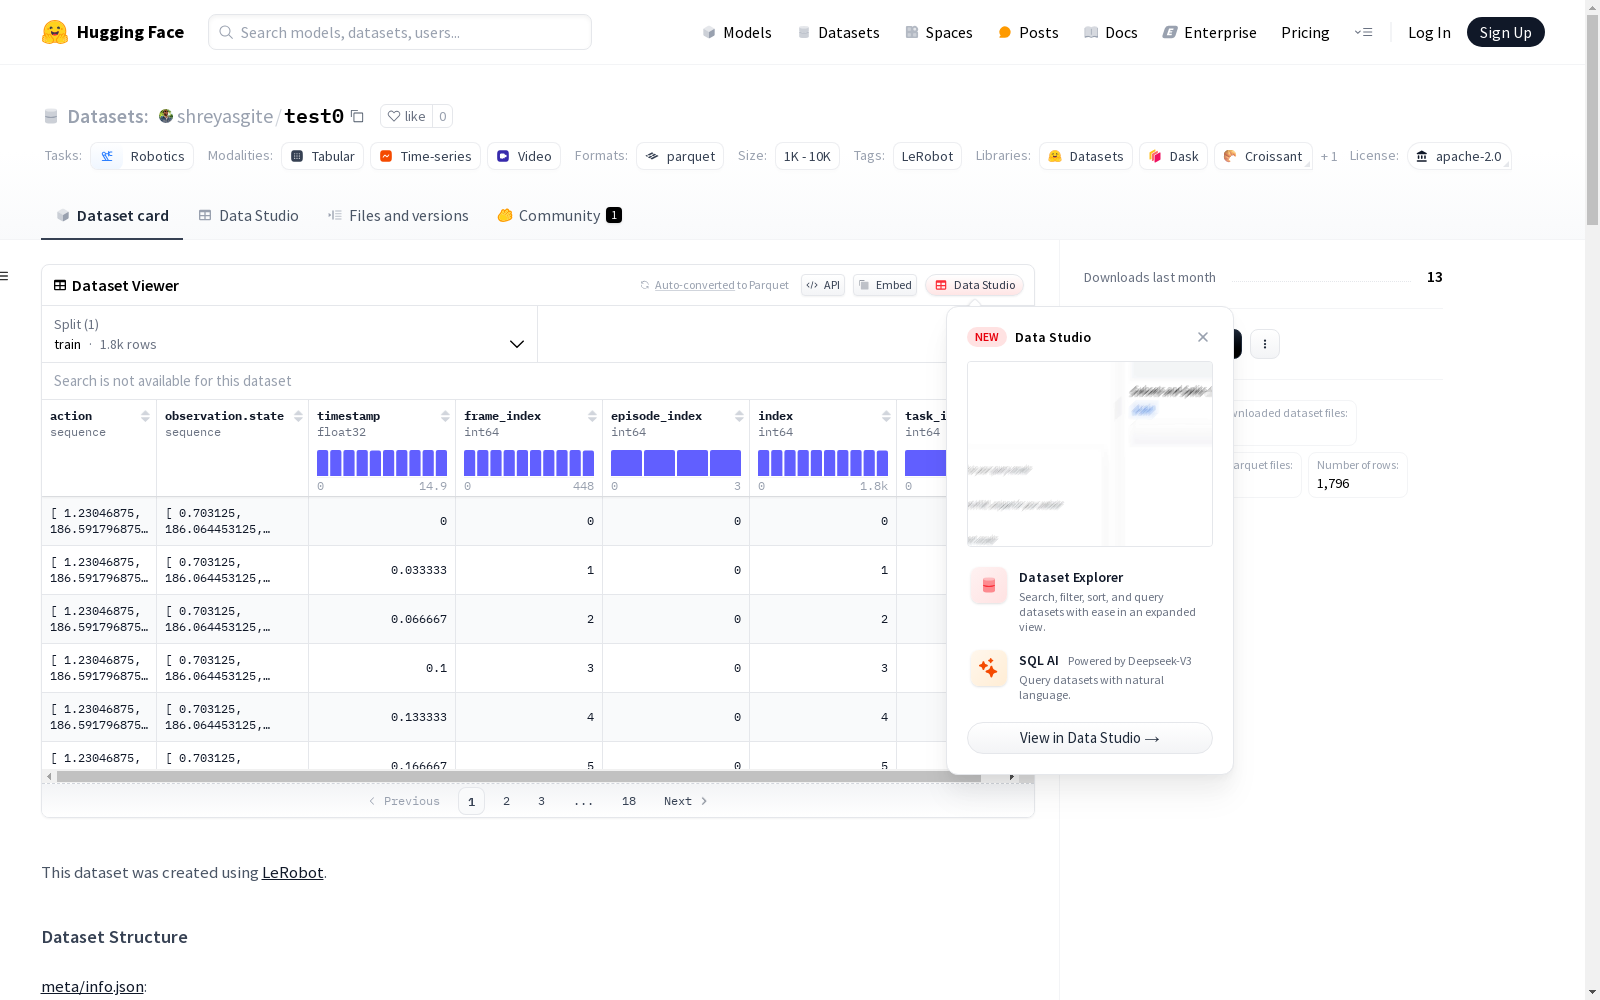Click the Tabular modality tag
This screenshot has height=1000, width=1600.
click(323, 156)
